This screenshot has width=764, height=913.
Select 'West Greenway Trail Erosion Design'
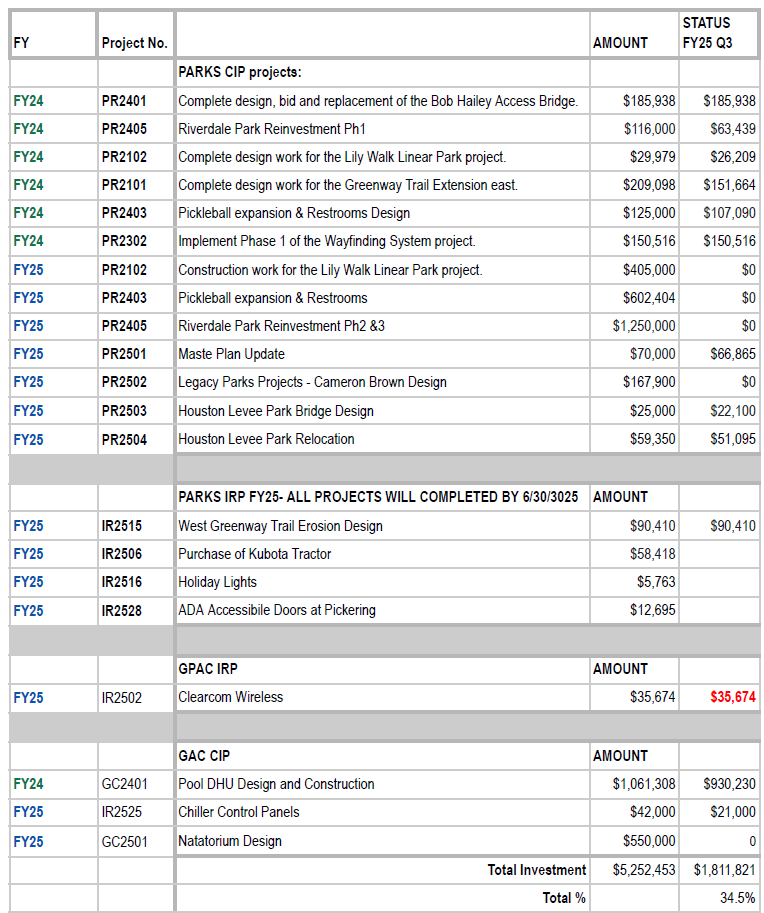coord(280,526)
